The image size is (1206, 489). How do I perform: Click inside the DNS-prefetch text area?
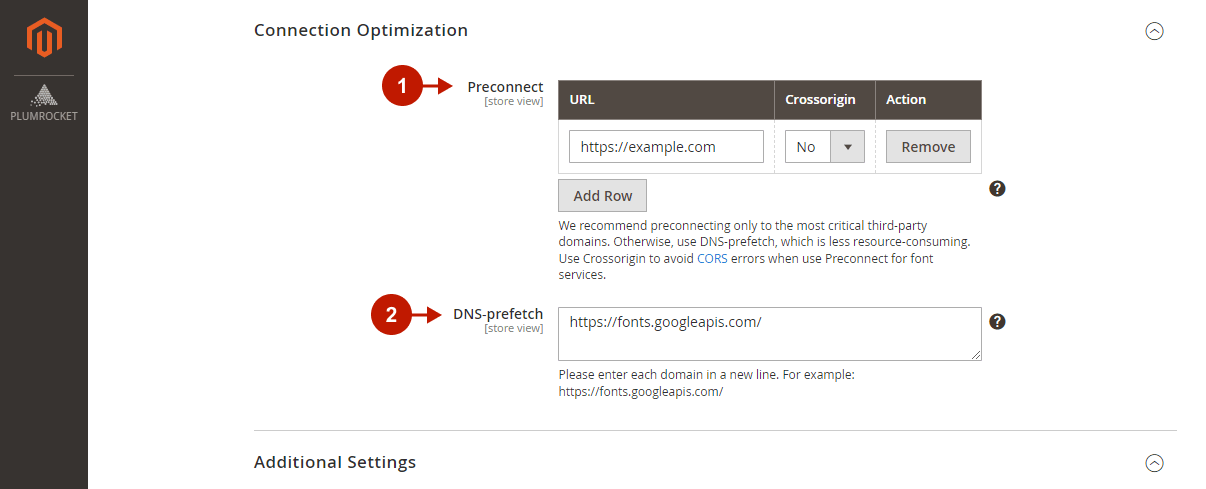pos(769,333)
